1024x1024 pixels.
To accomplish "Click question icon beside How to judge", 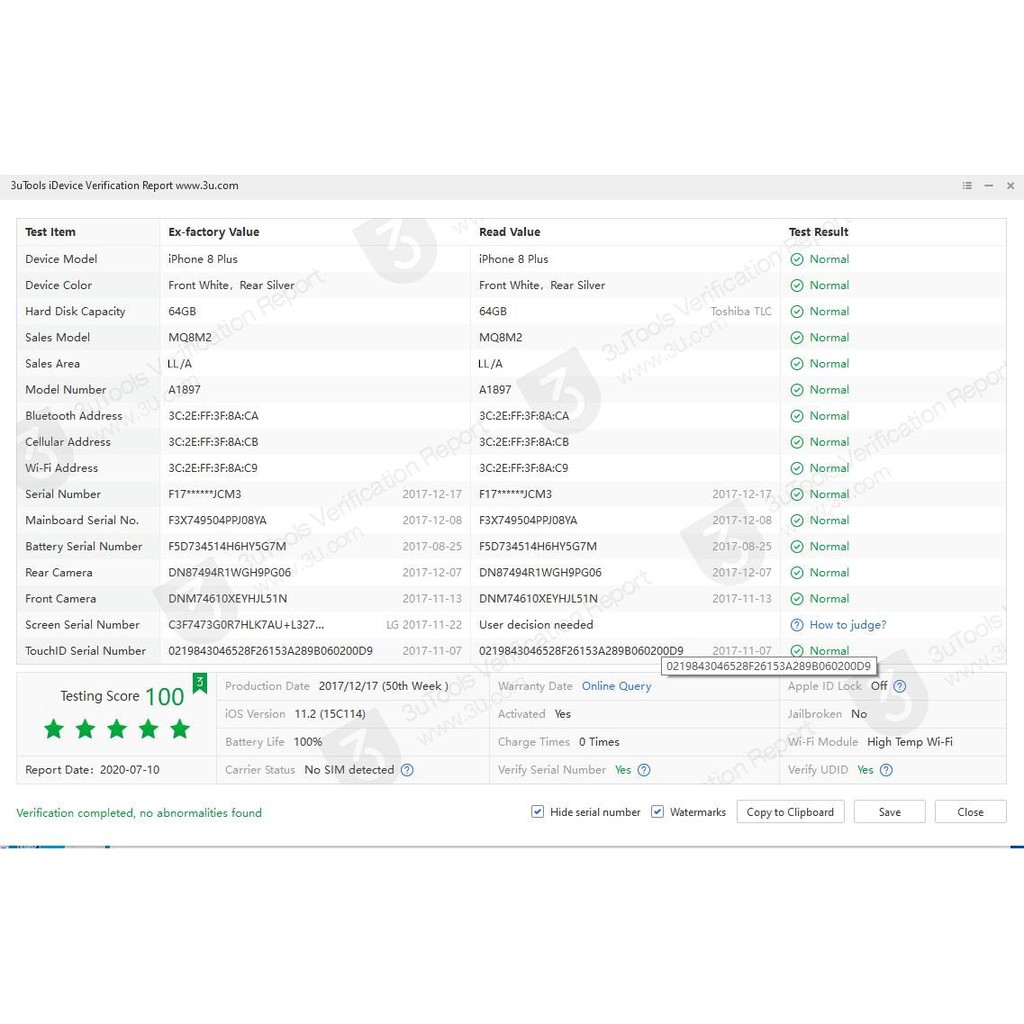I will pyautogui.click(x=797, y=625).
